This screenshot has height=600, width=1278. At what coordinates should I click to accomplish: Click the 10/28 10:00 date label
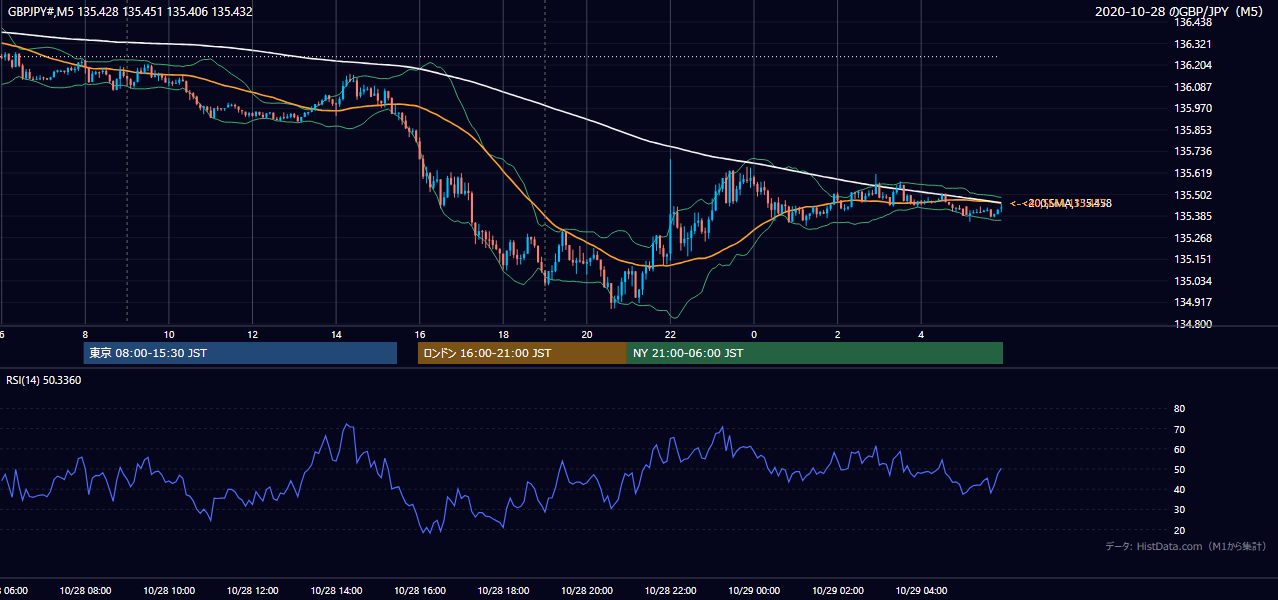point(169,591)
